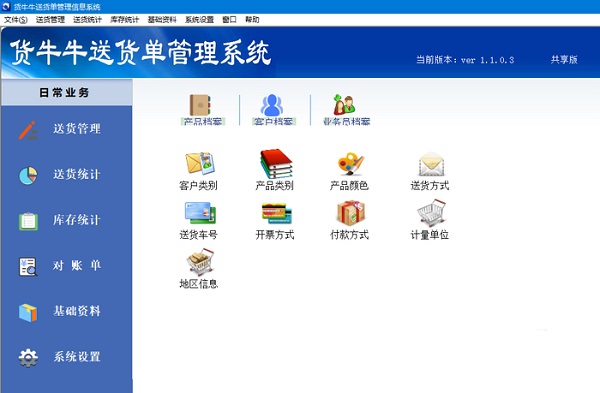Click the 日常业务 sidebar header
The width and height of the screenshot is (600, 393).
67,92
